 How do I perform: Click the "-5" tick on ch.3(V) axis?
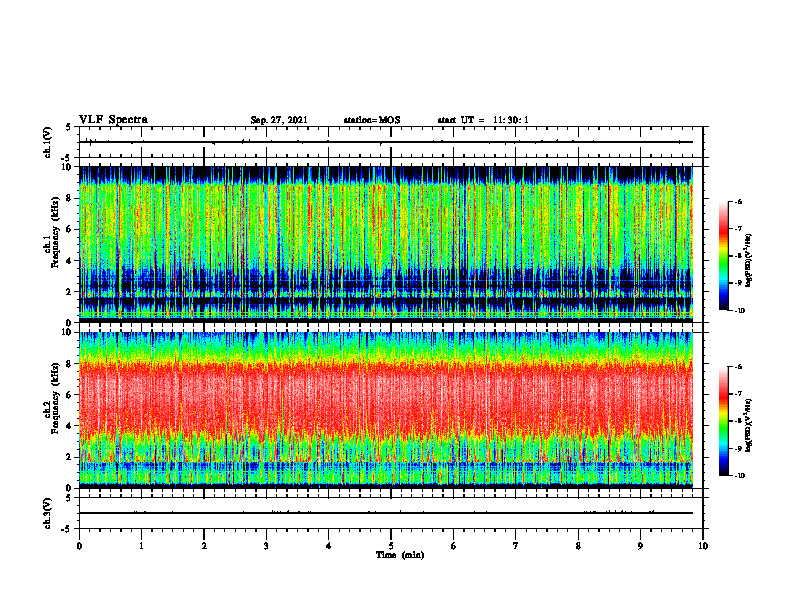point(67,529)
